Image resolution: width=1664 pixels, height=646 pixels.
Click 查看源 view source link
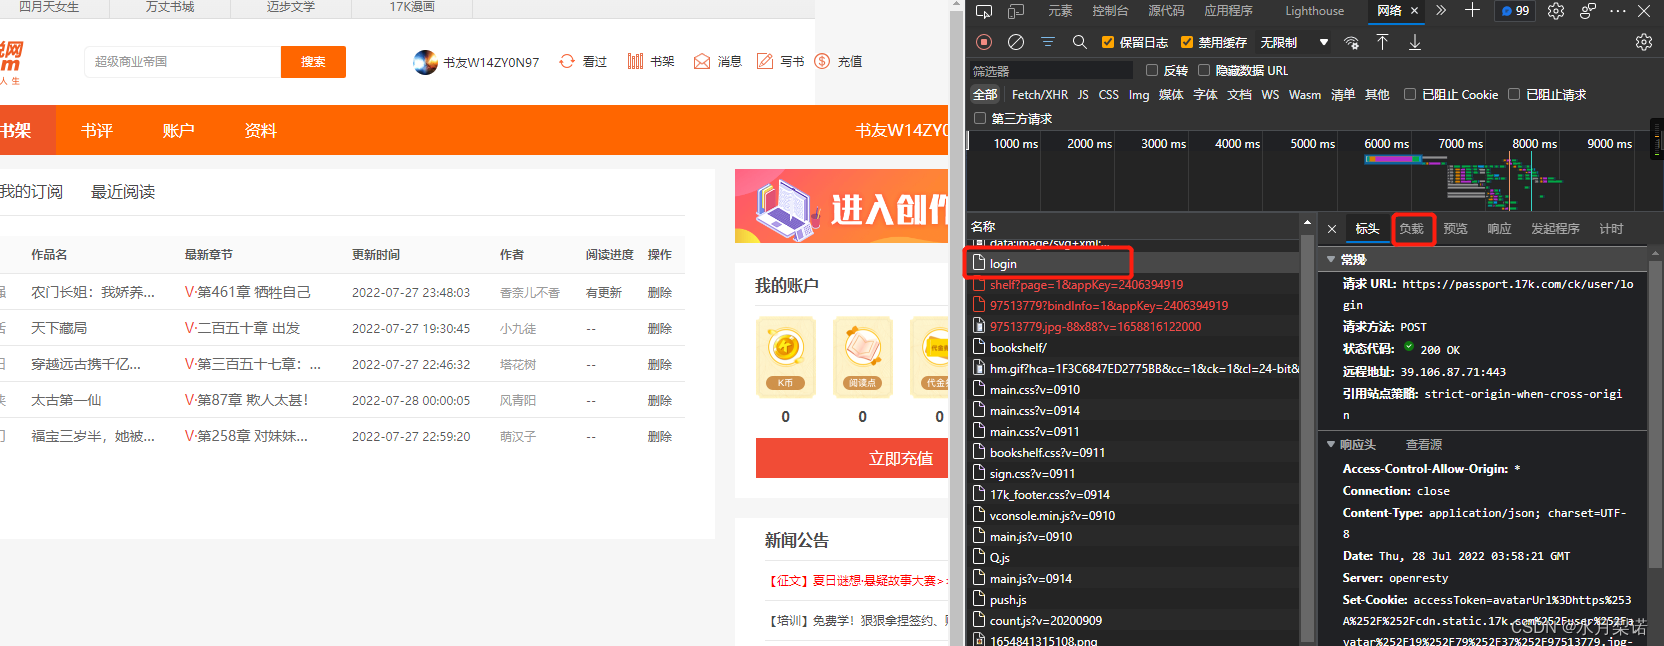point(1423,444)
